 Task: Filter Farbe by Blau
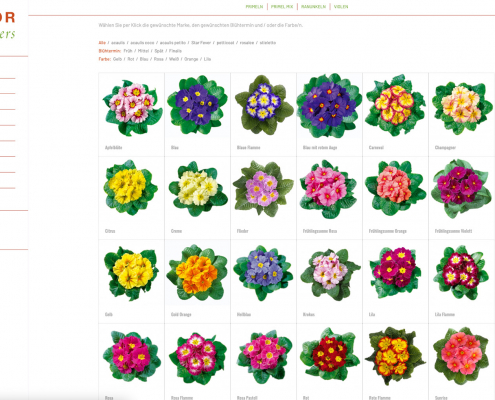coord(144,59)
